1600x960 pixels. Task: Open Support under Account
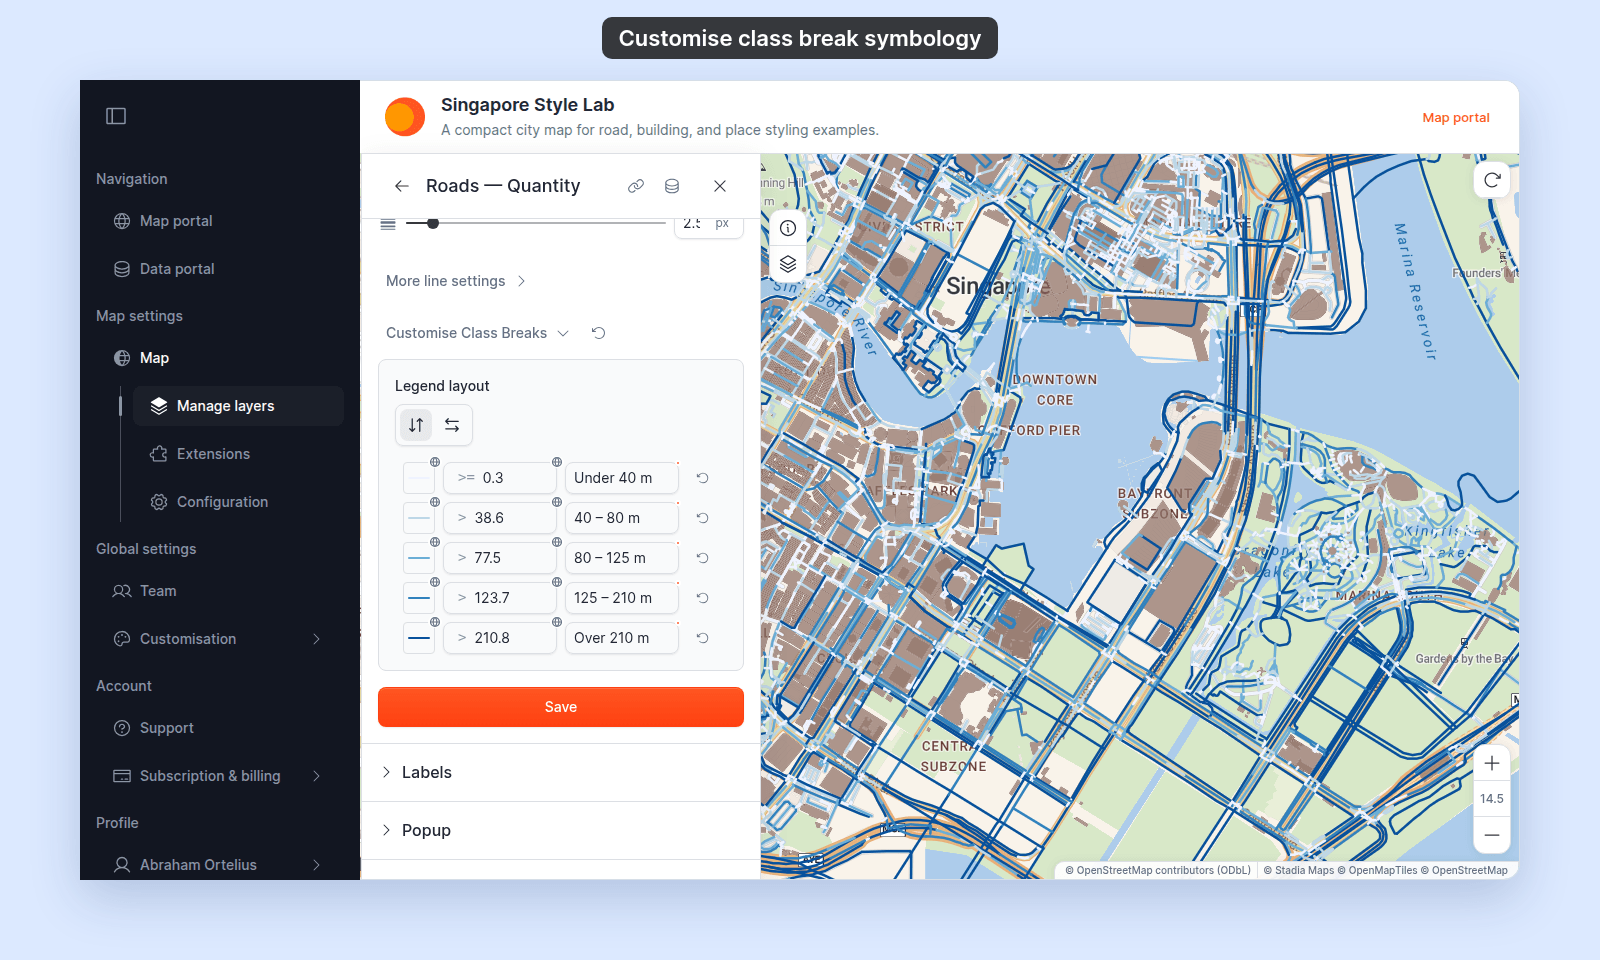coord(218,728)
